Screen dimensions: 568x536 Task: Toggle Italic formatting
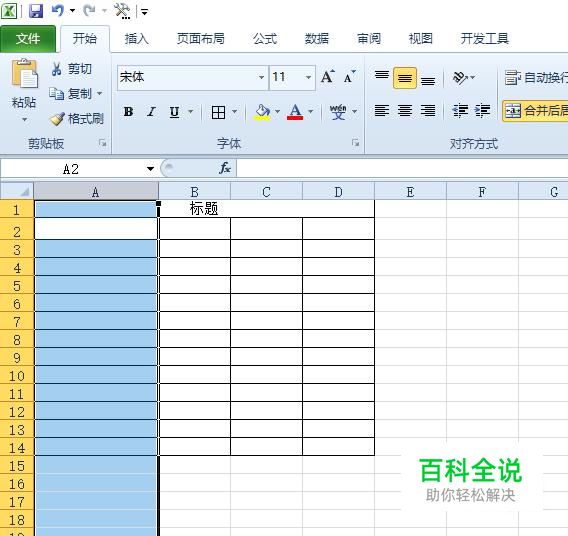click(151, 112)
